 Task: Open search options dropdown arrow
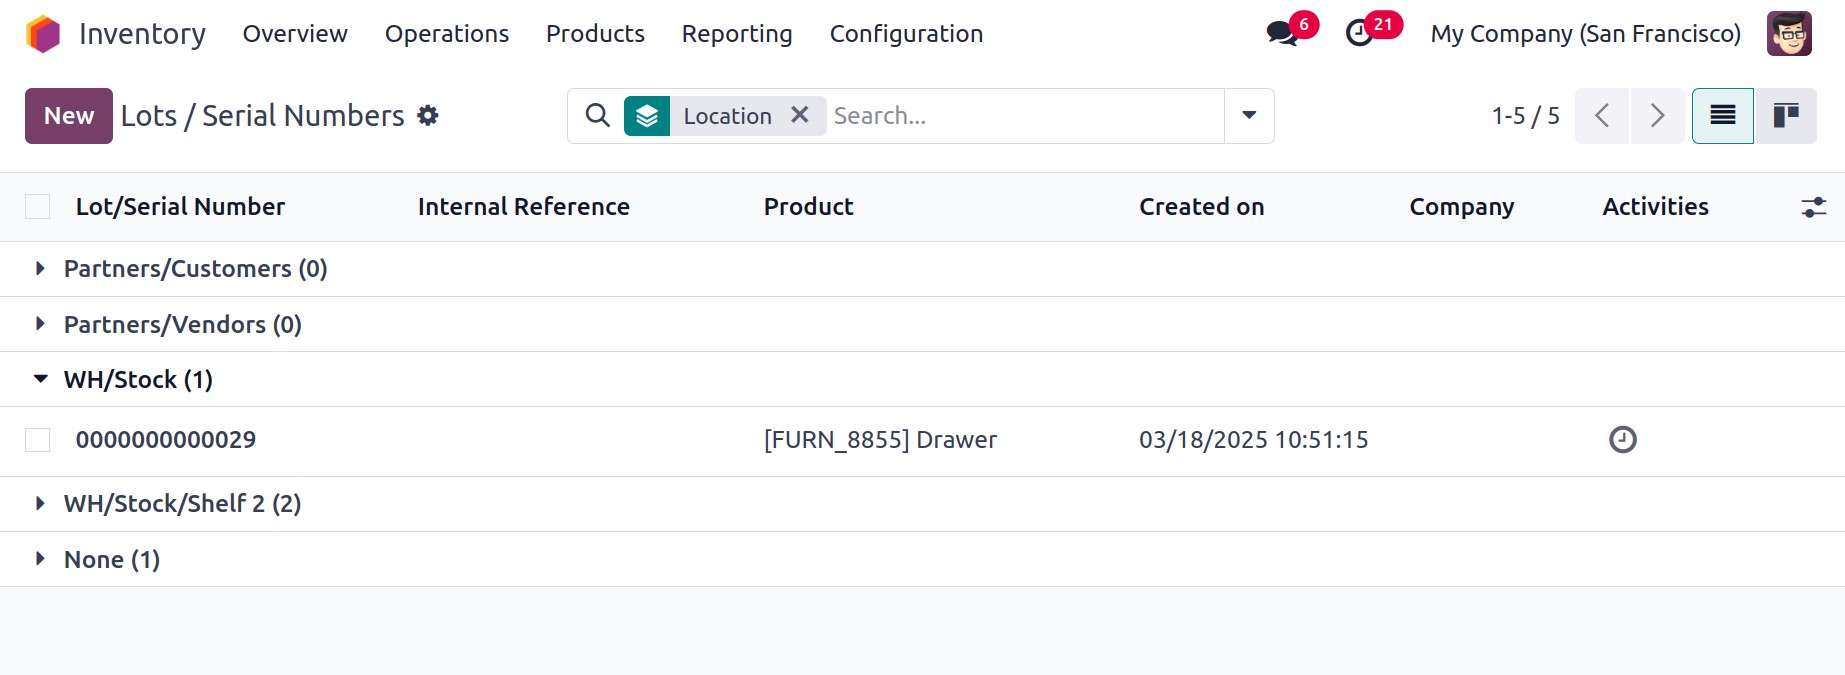tap(1249, 116)
